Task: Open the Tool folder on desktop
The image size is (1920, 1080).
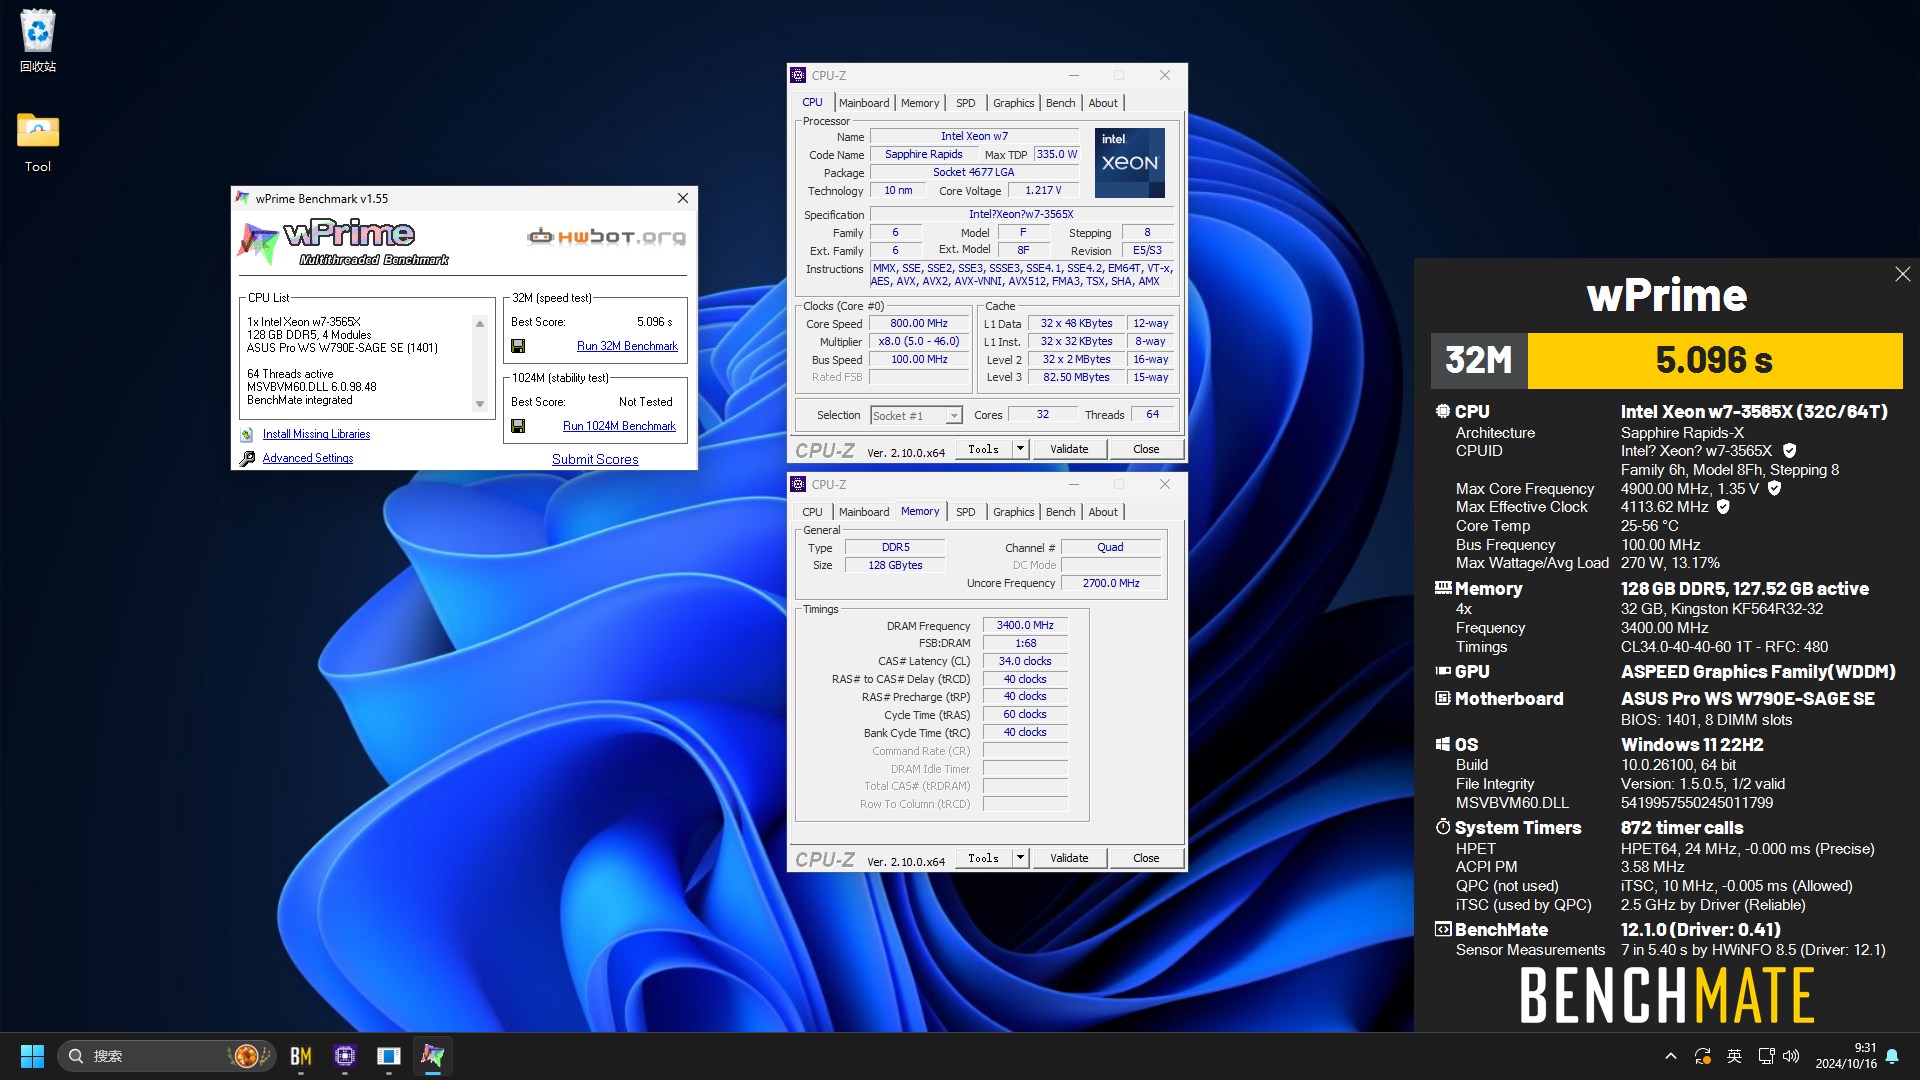Action: [38, 143]
